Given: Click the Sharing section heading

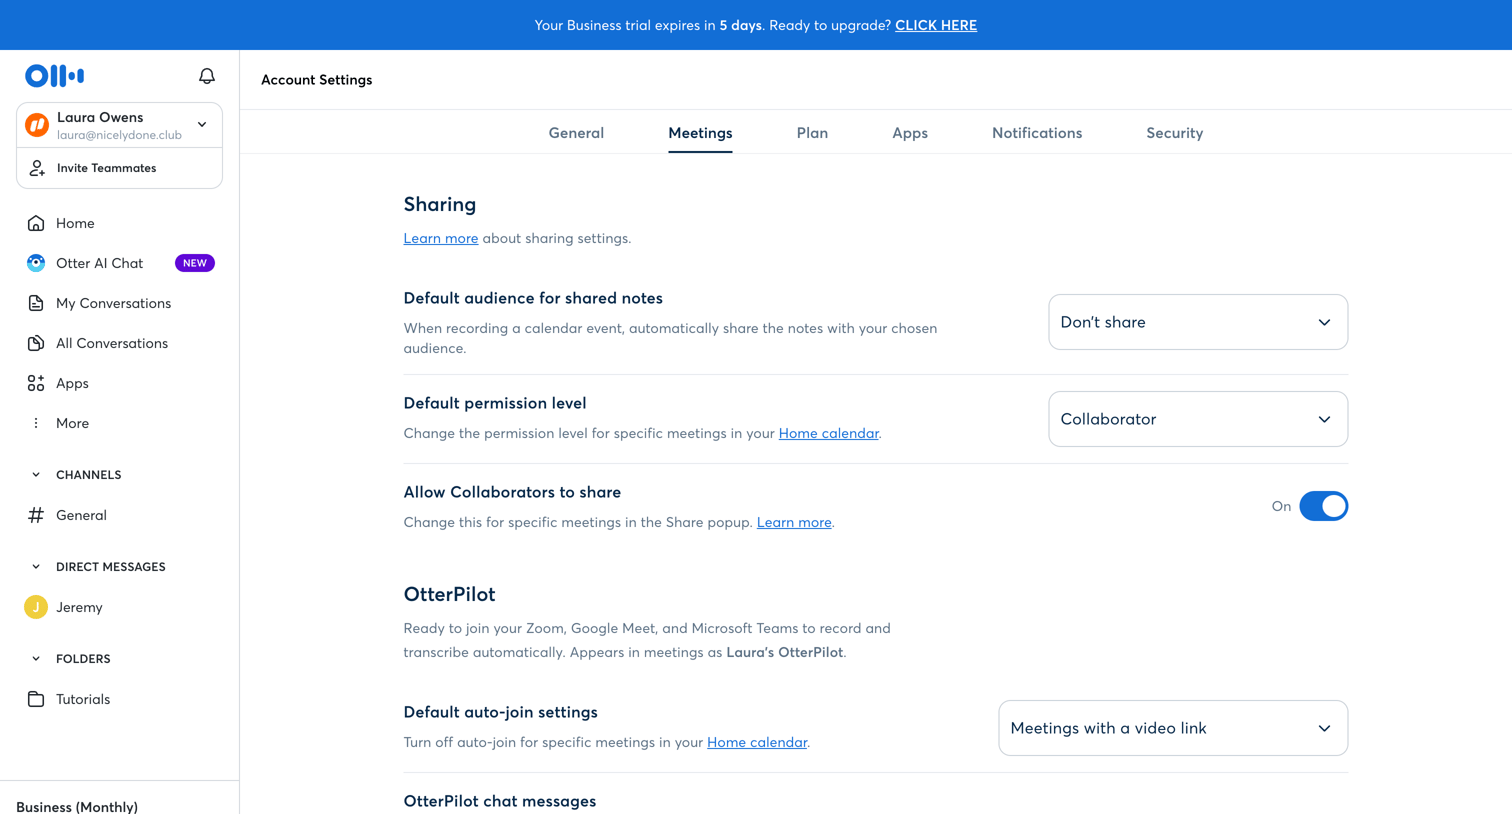Looking at the screenshot, I should click(440, 204).
